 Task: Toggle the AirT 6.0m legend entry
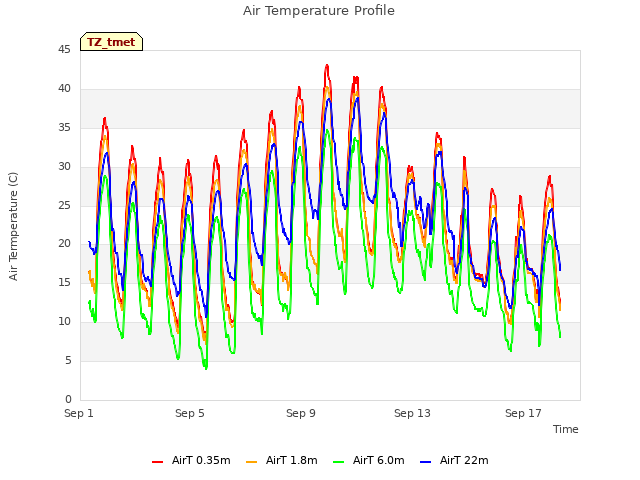[x=369, y=460]
